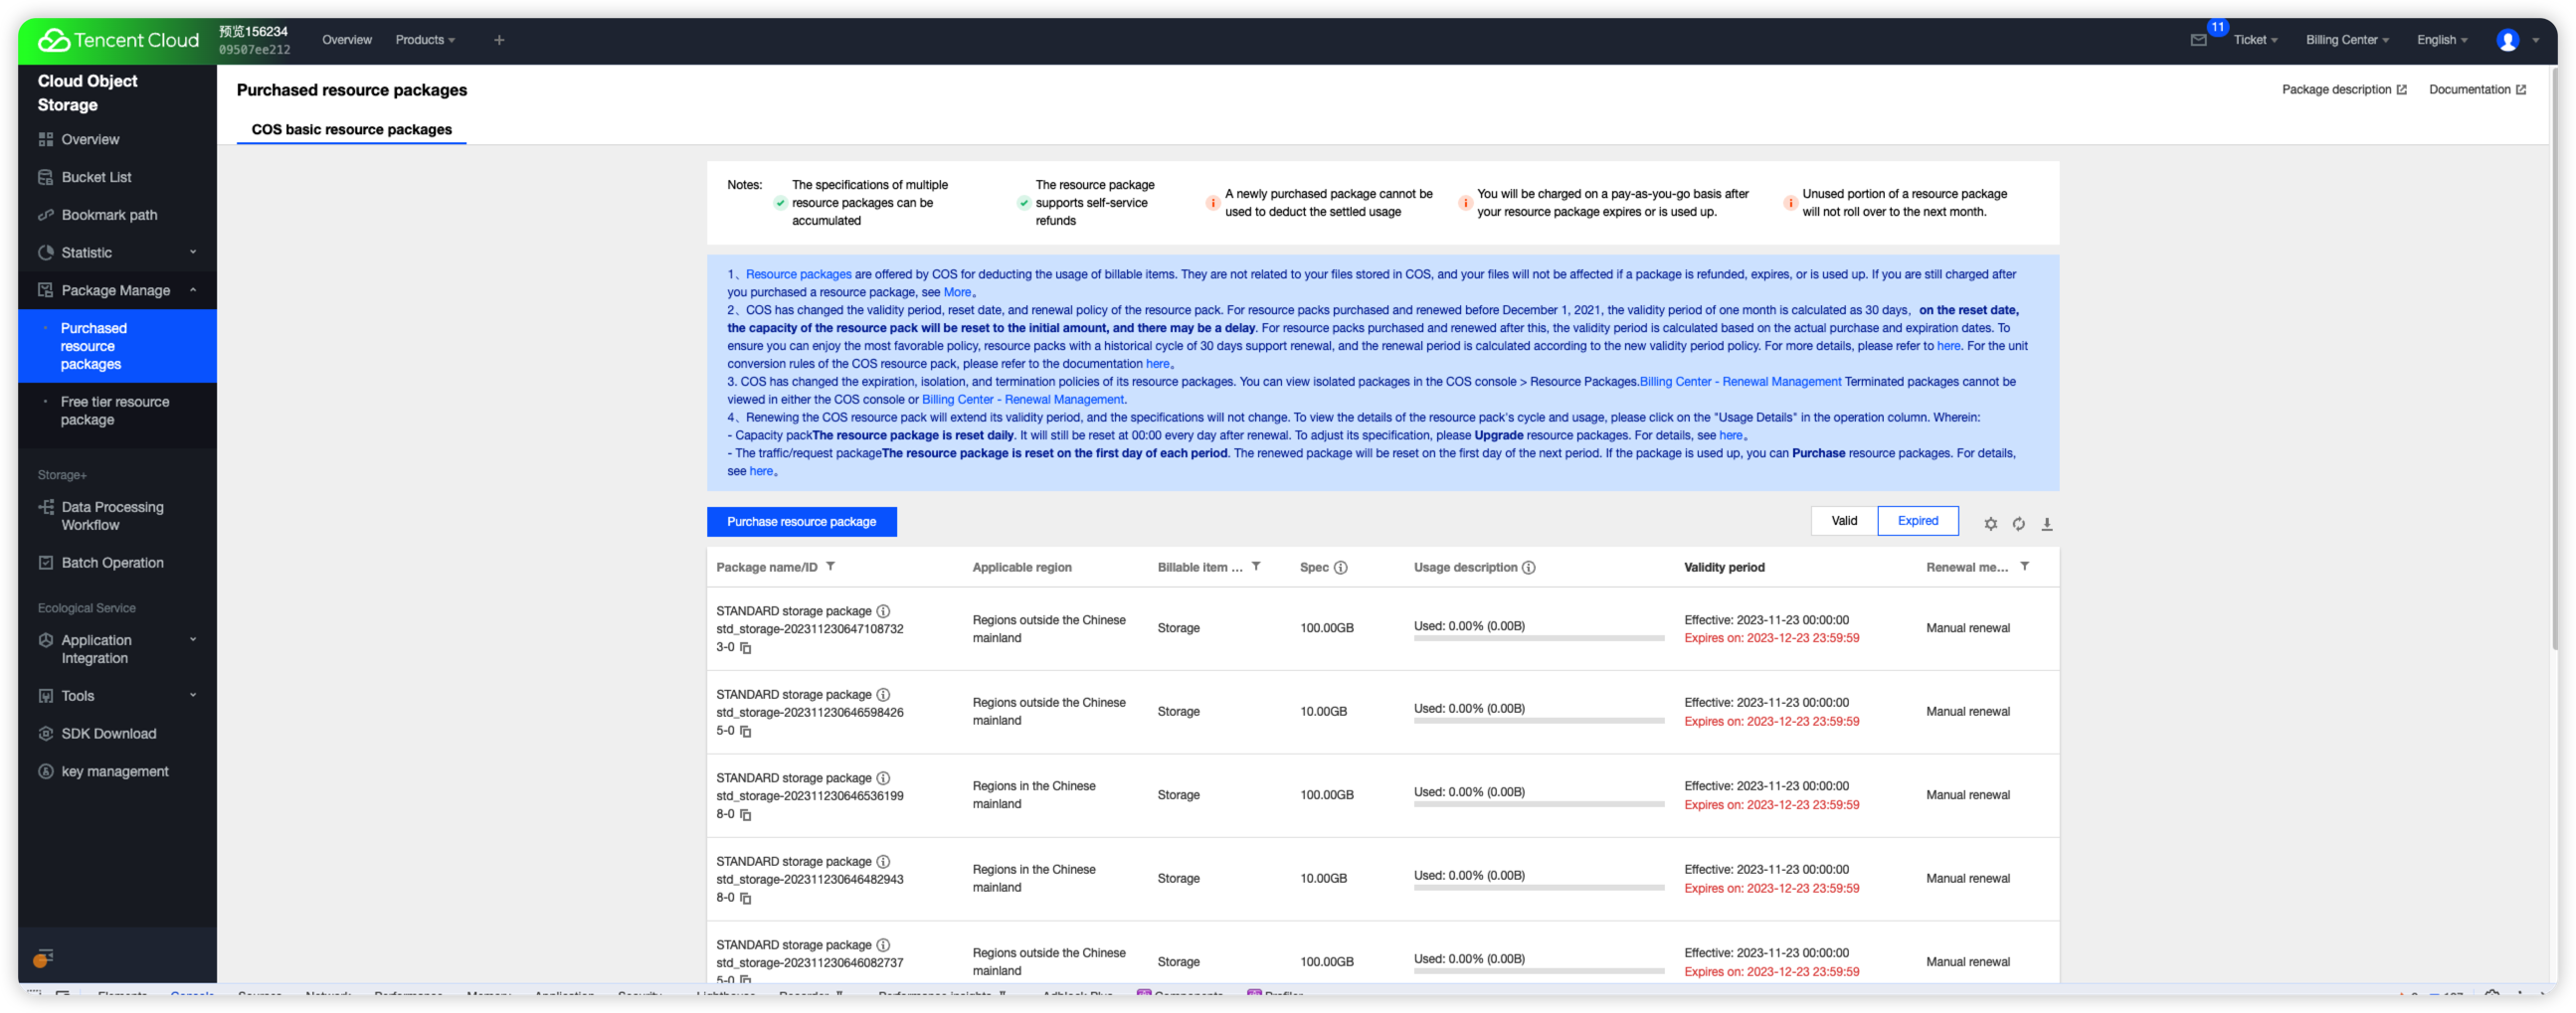Select COS basic resource packages tab
Screen dimensions: 2576x1013
351,130
